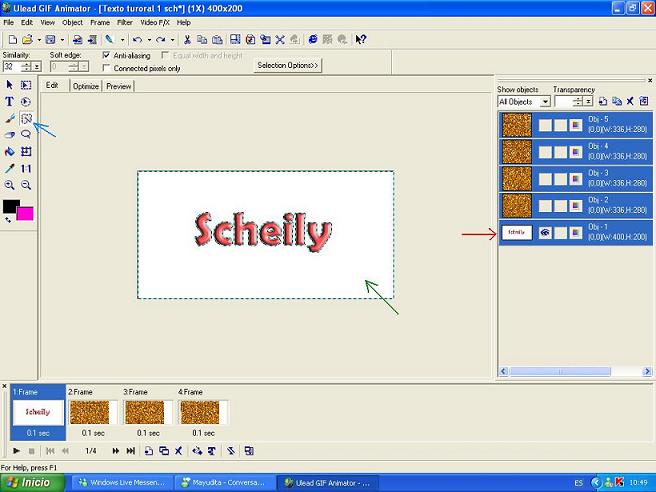This screenshot has height=492, width=656.
Task: Select the Actual Size 1:1 tool
Action: click(x=26, y=168)
